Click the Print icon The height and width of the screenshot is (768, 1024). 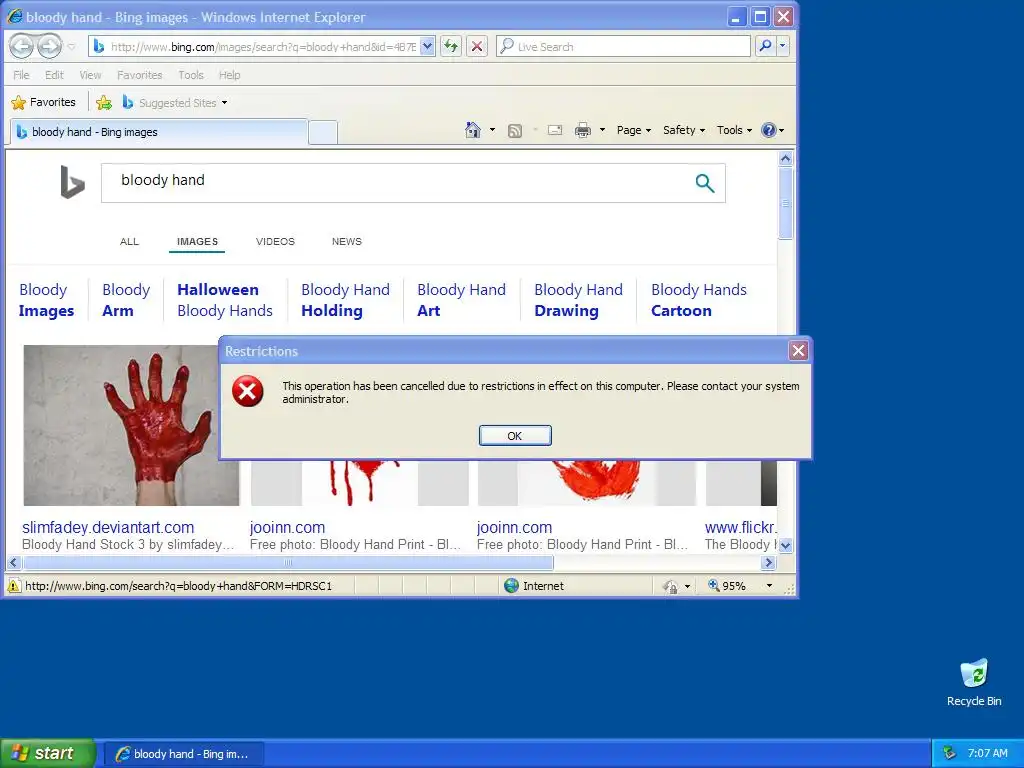583,130
